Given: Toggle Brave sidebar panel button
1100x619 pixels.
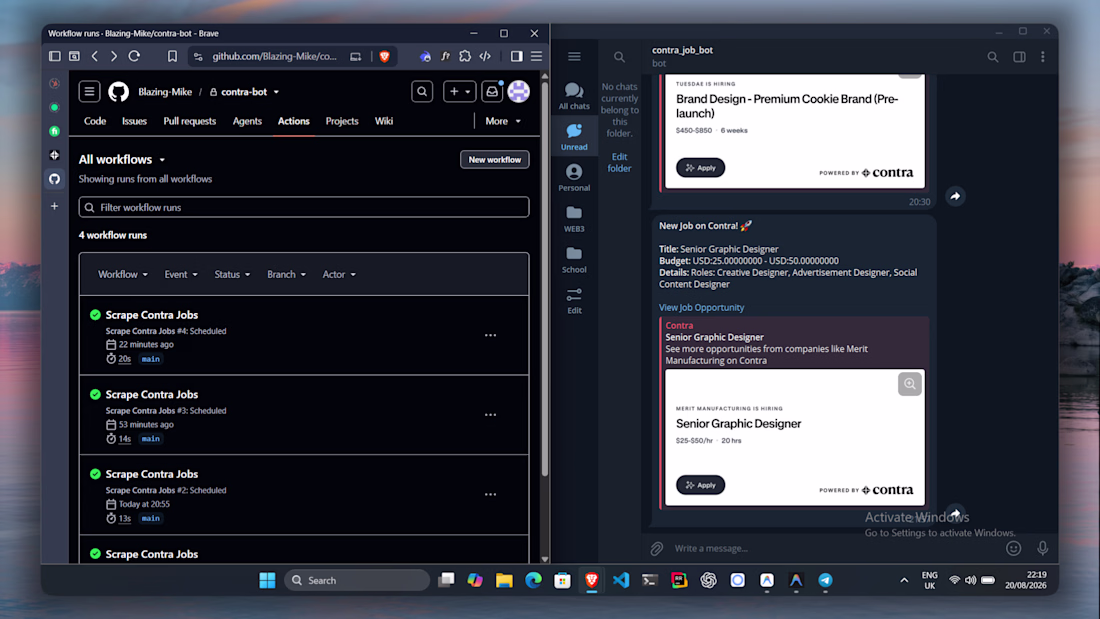Looking at the screenshot, I should click(x=516, y=56).
